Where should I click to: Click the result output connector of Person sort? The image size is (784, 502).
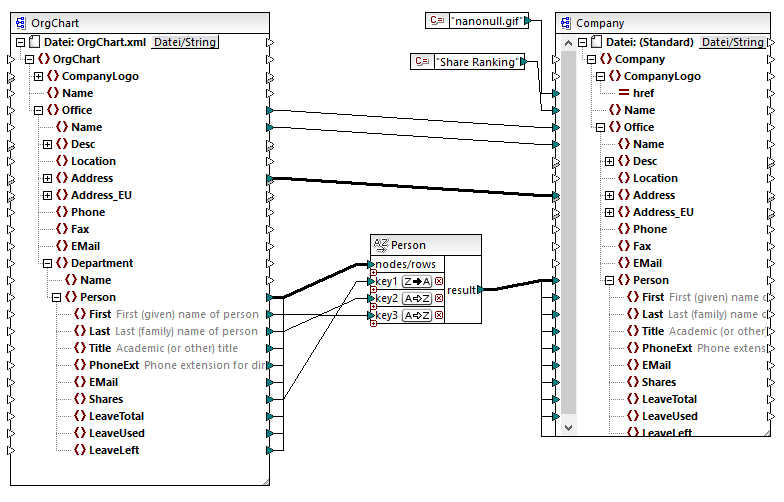(481, 290)
